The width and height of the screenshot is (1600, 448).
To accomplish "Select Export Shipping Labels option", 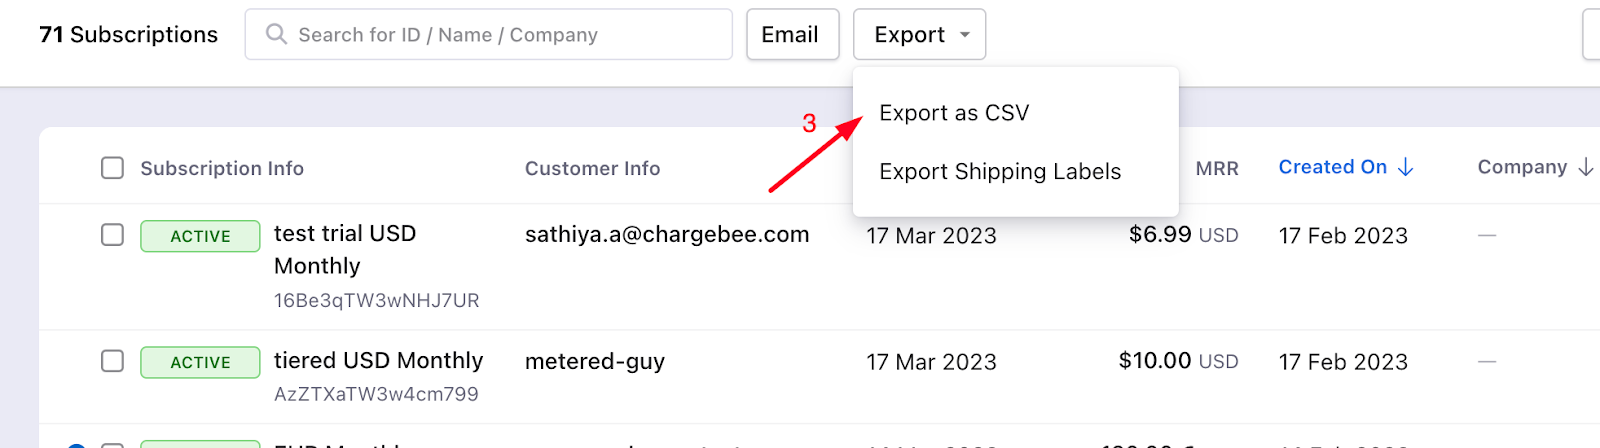I will (1000, 172).
